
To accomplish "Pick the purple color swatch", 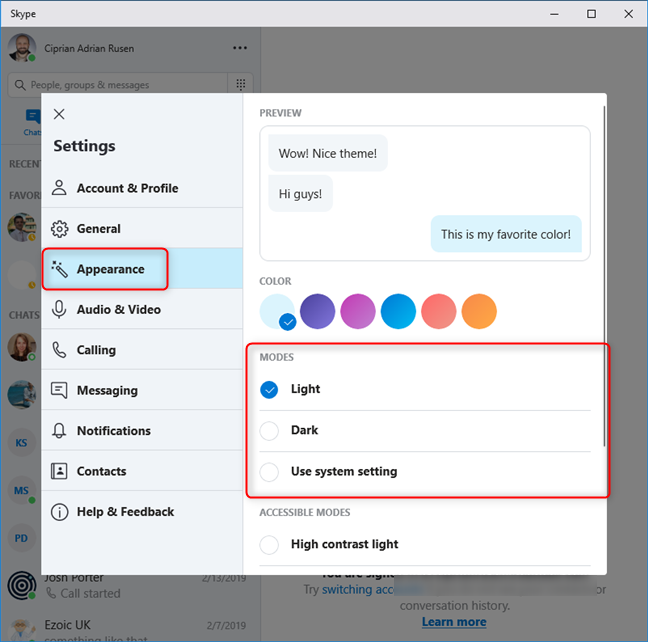I will click(317, 311).
